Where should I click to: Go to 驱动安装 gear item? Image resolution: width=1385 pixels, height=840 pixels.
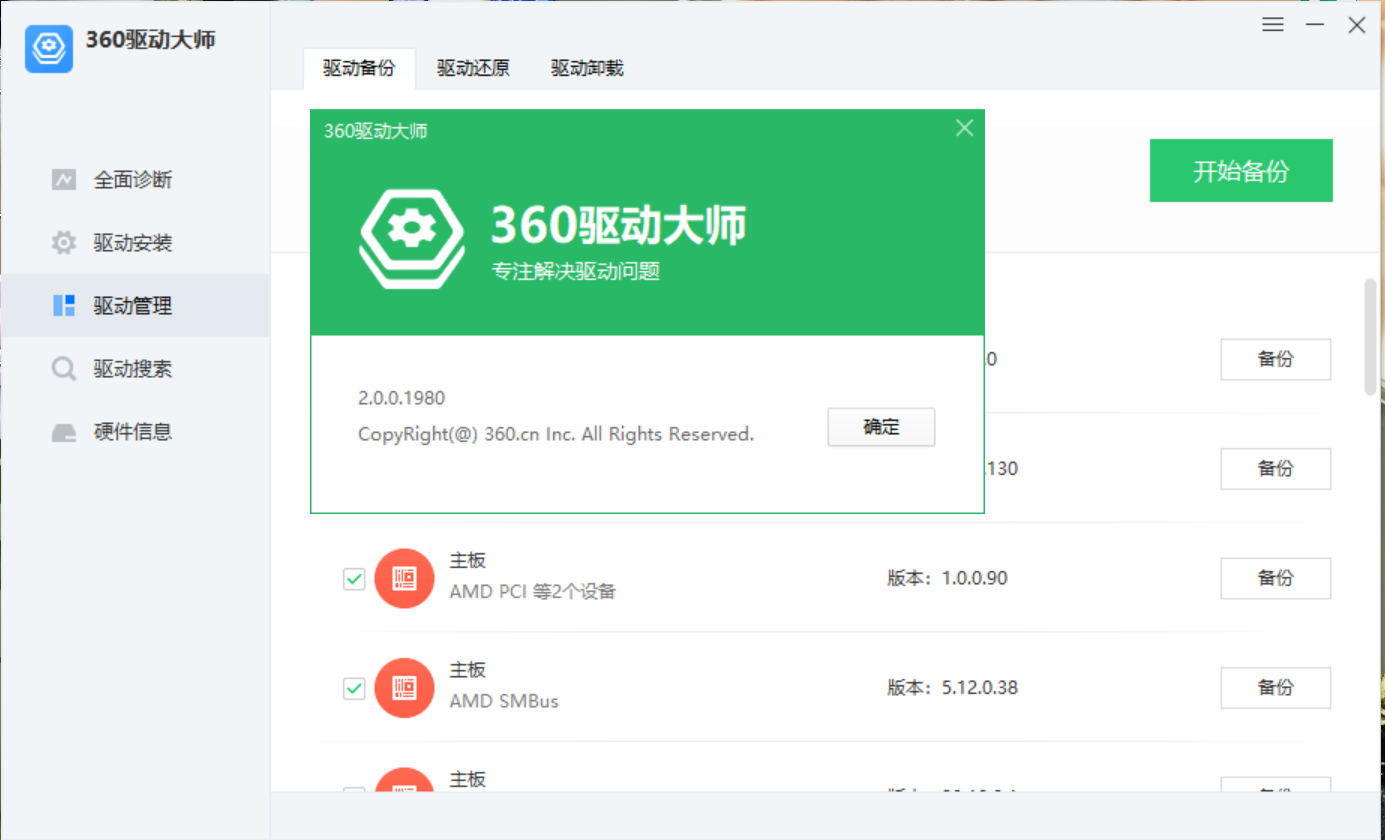point(135,243)
